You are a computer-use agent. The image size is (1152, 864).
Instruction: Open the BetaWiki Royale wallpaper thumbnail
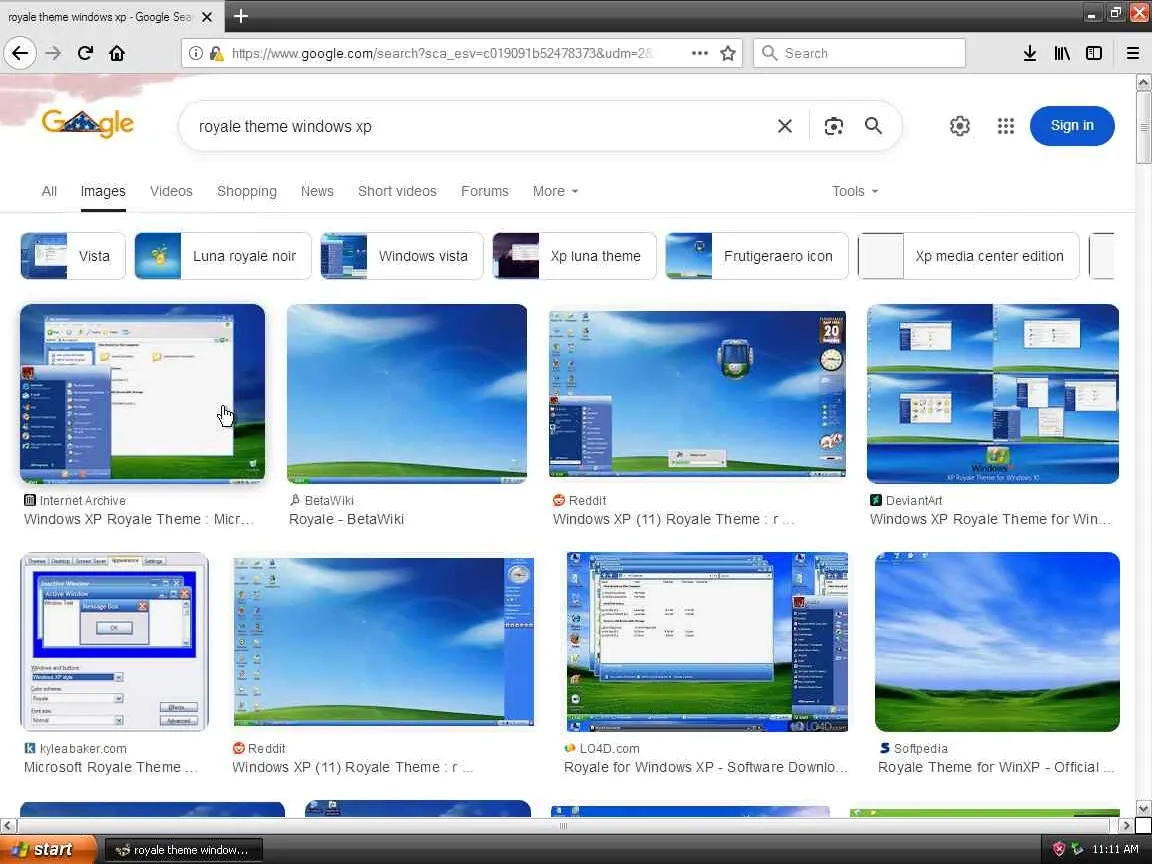(406, 394)
